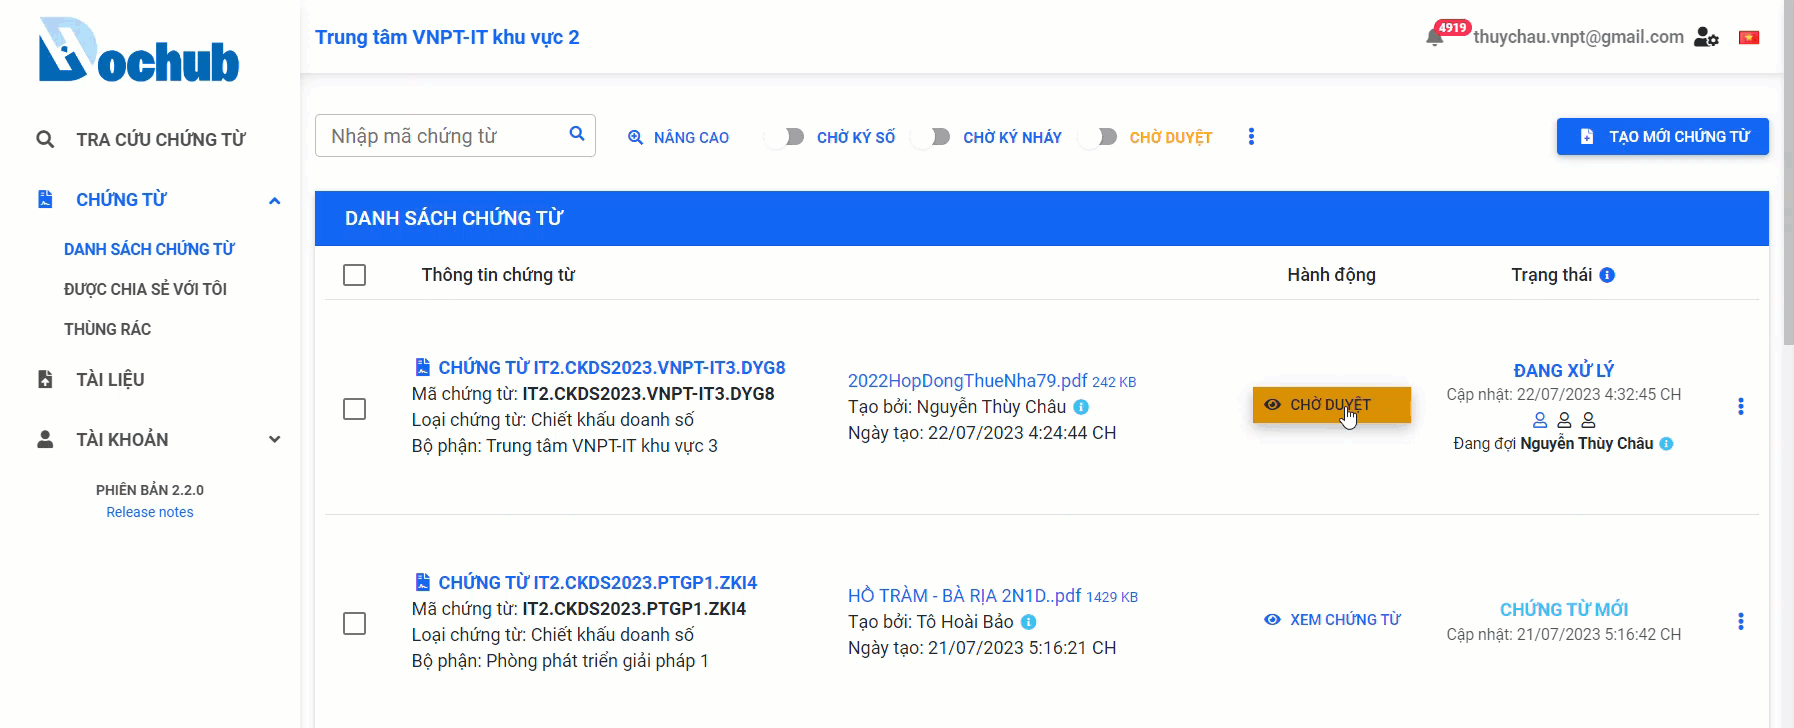Click PHIÊN BẢN 2.2.0 version text
Image resolution: width=1794 pixels, height=728 pixels.
pyautogui.click(x=150, y=490)
